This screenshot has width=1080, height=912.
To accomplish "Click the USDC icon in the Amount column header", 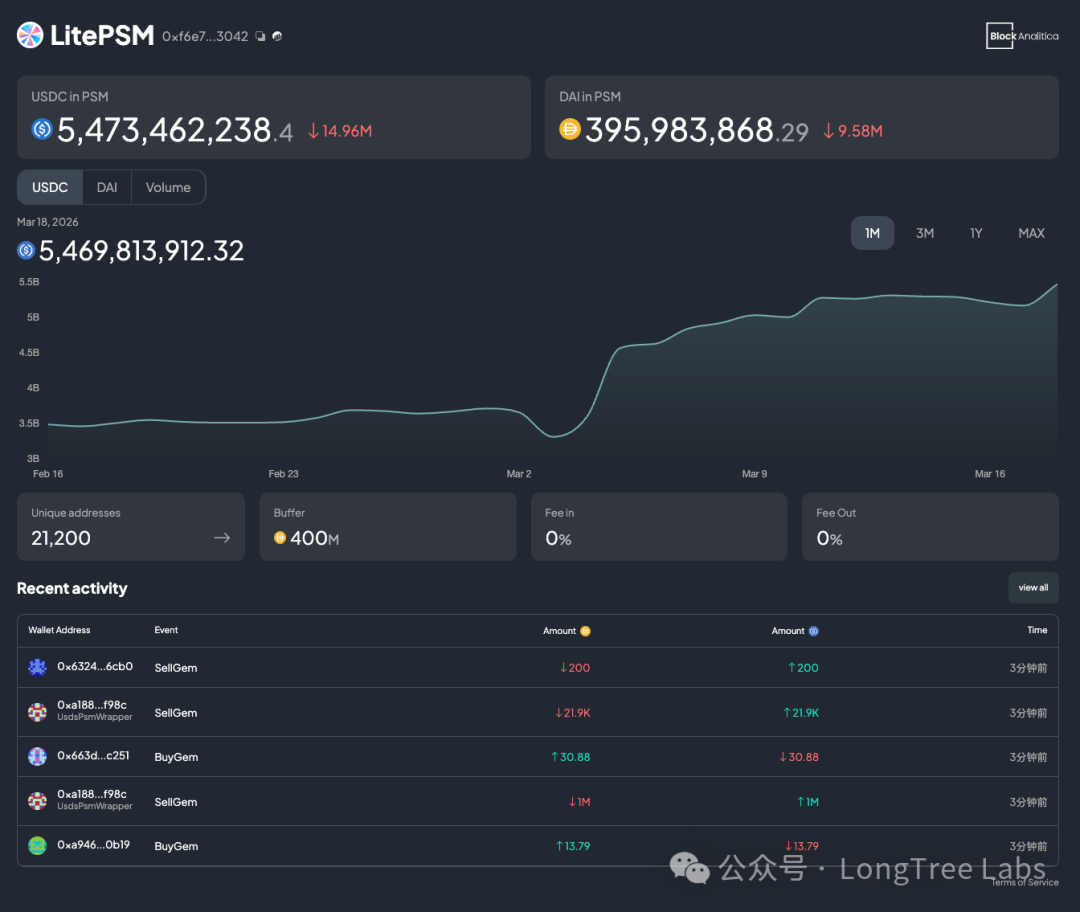I will tap(813, 631).
